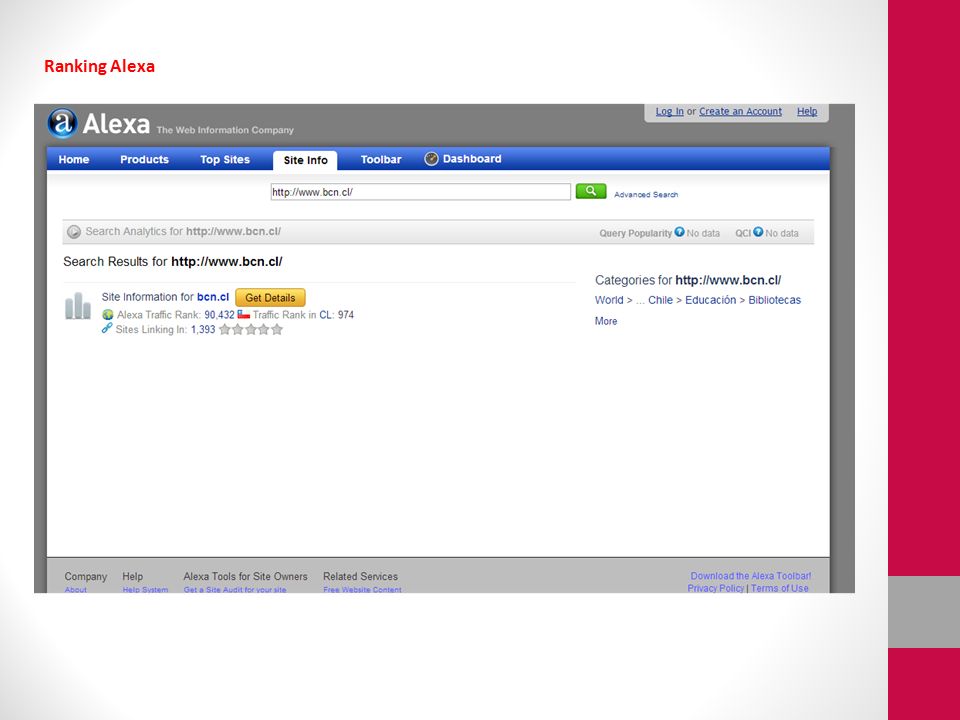Click the Ranking Alexa slide title
Image resolution: width=960 pixels, height=720 pixels.
pyautogui.click(x=99, y=66)
